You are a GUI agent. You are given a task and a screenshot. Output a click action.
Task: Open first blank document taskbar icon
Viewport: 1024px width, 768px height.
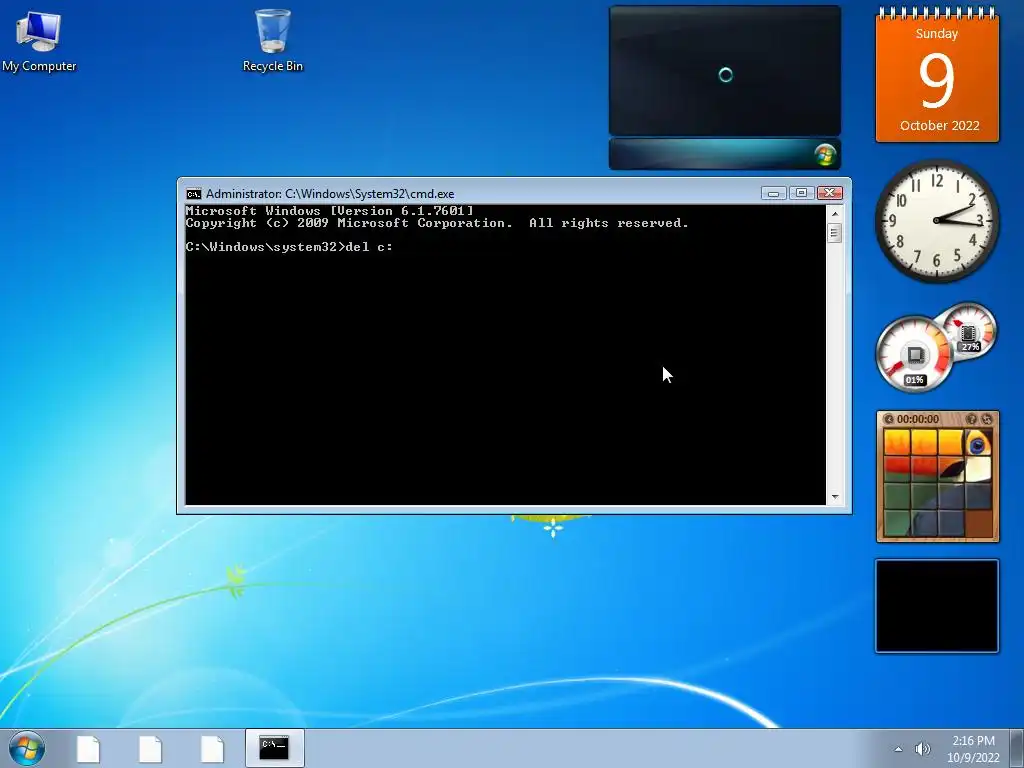(88, 748)
